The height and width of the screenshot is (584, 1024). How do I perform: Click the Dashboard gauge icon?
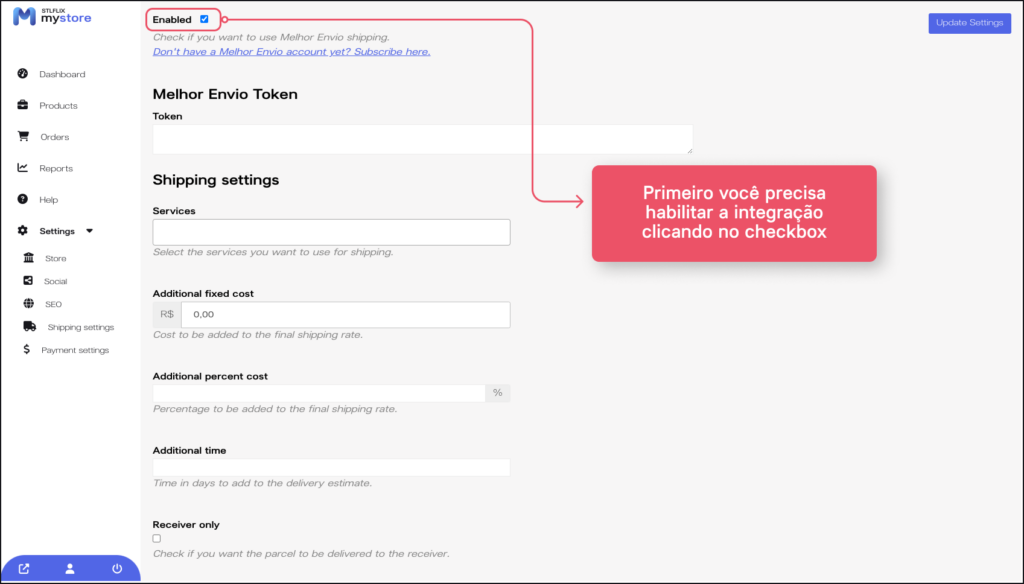tap(23, 74)
